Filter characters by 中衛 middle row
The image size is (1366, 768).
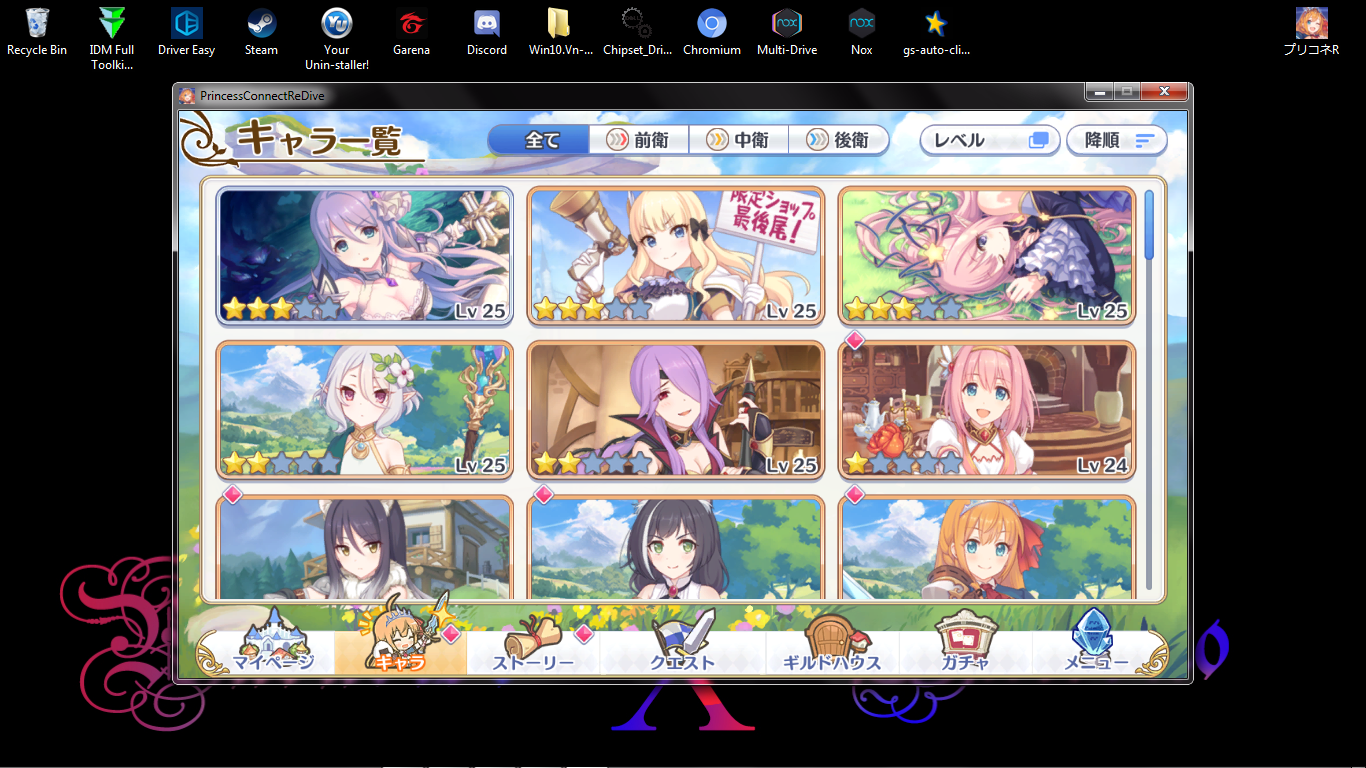[x=739, y=140]
